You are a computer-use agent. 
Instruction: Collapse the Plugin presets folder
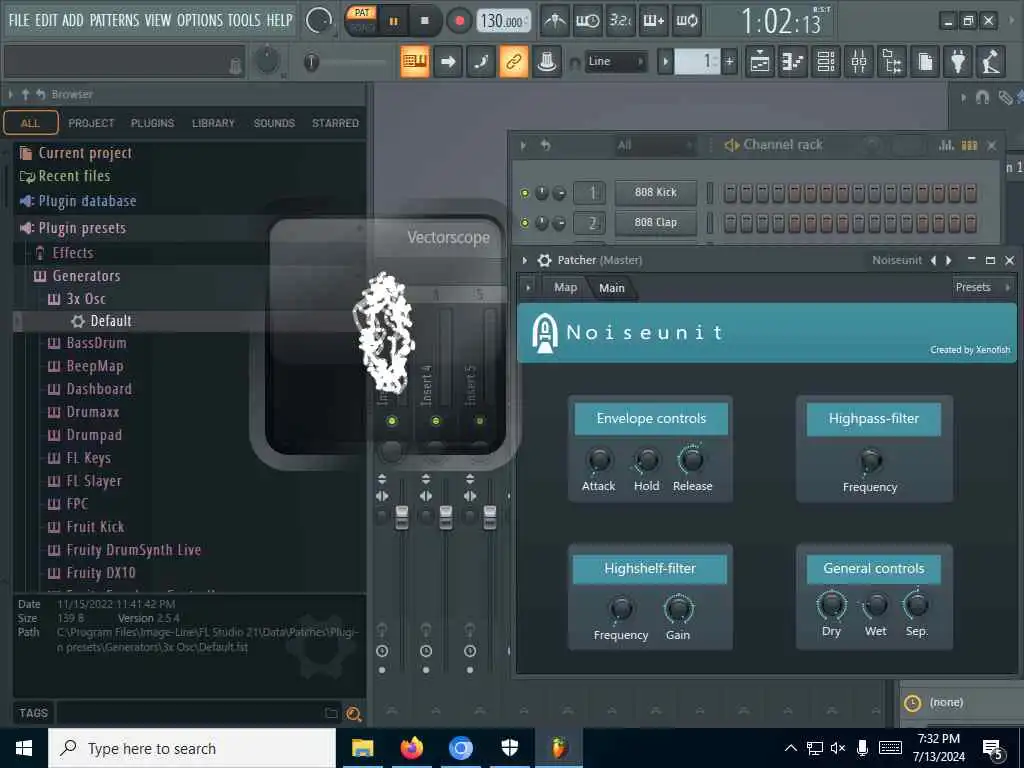(x=82, y=229)
